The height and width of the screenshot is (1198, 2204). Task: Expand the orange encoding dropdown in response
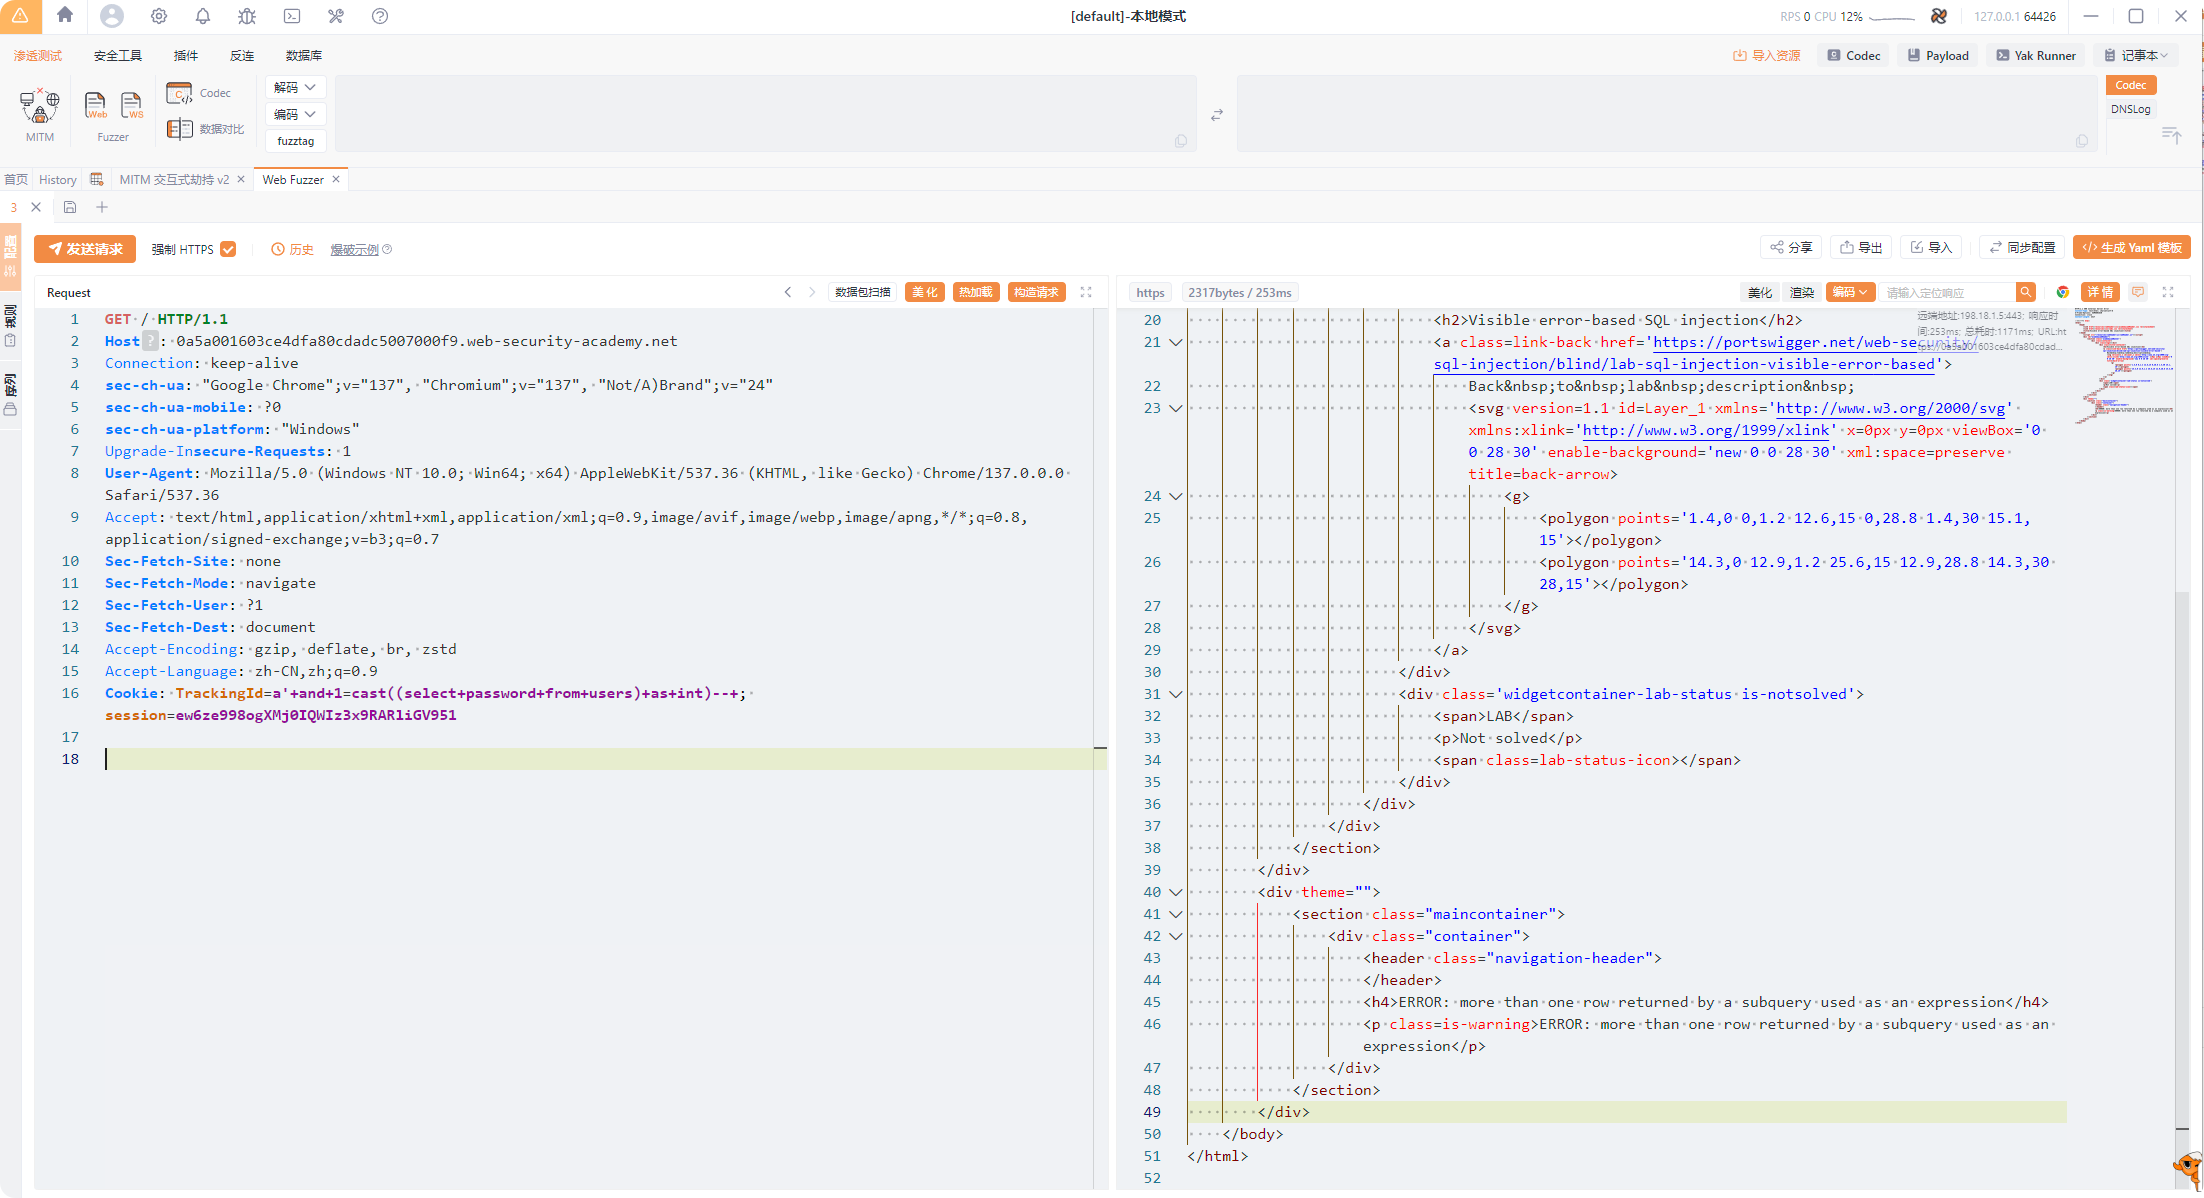coord(1850,292)
